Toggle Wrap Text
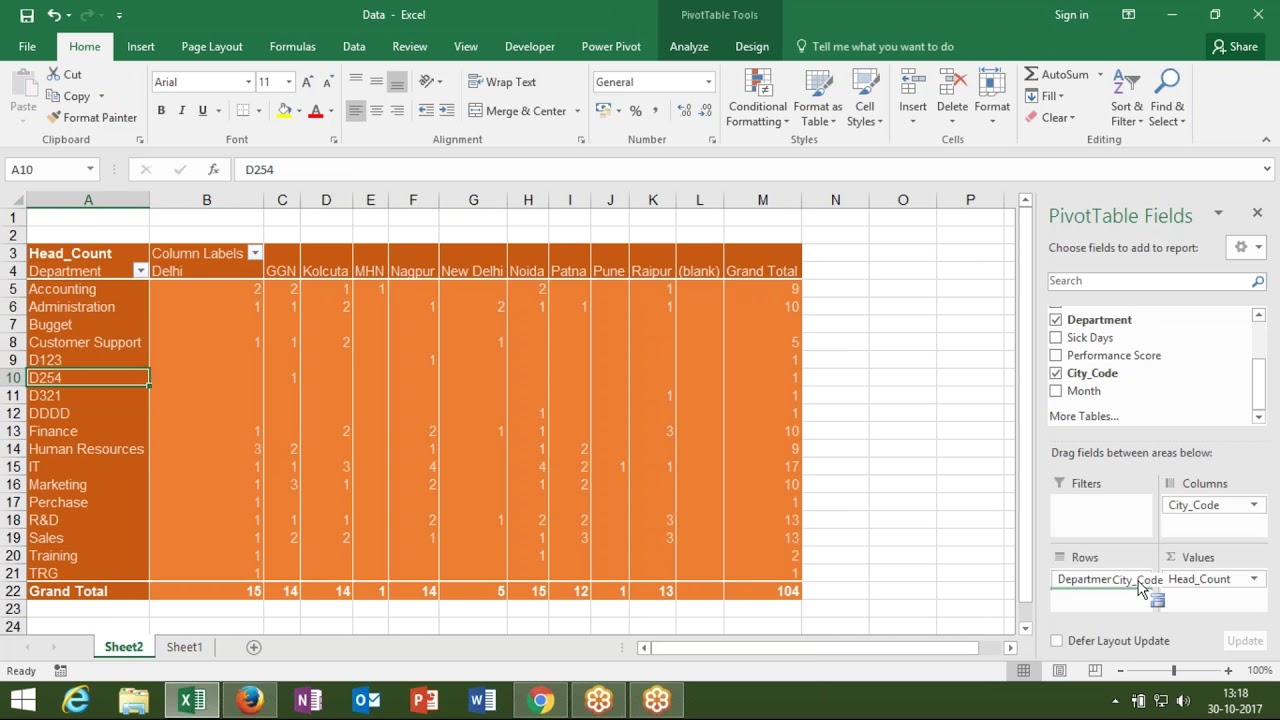 coord(502,82)
